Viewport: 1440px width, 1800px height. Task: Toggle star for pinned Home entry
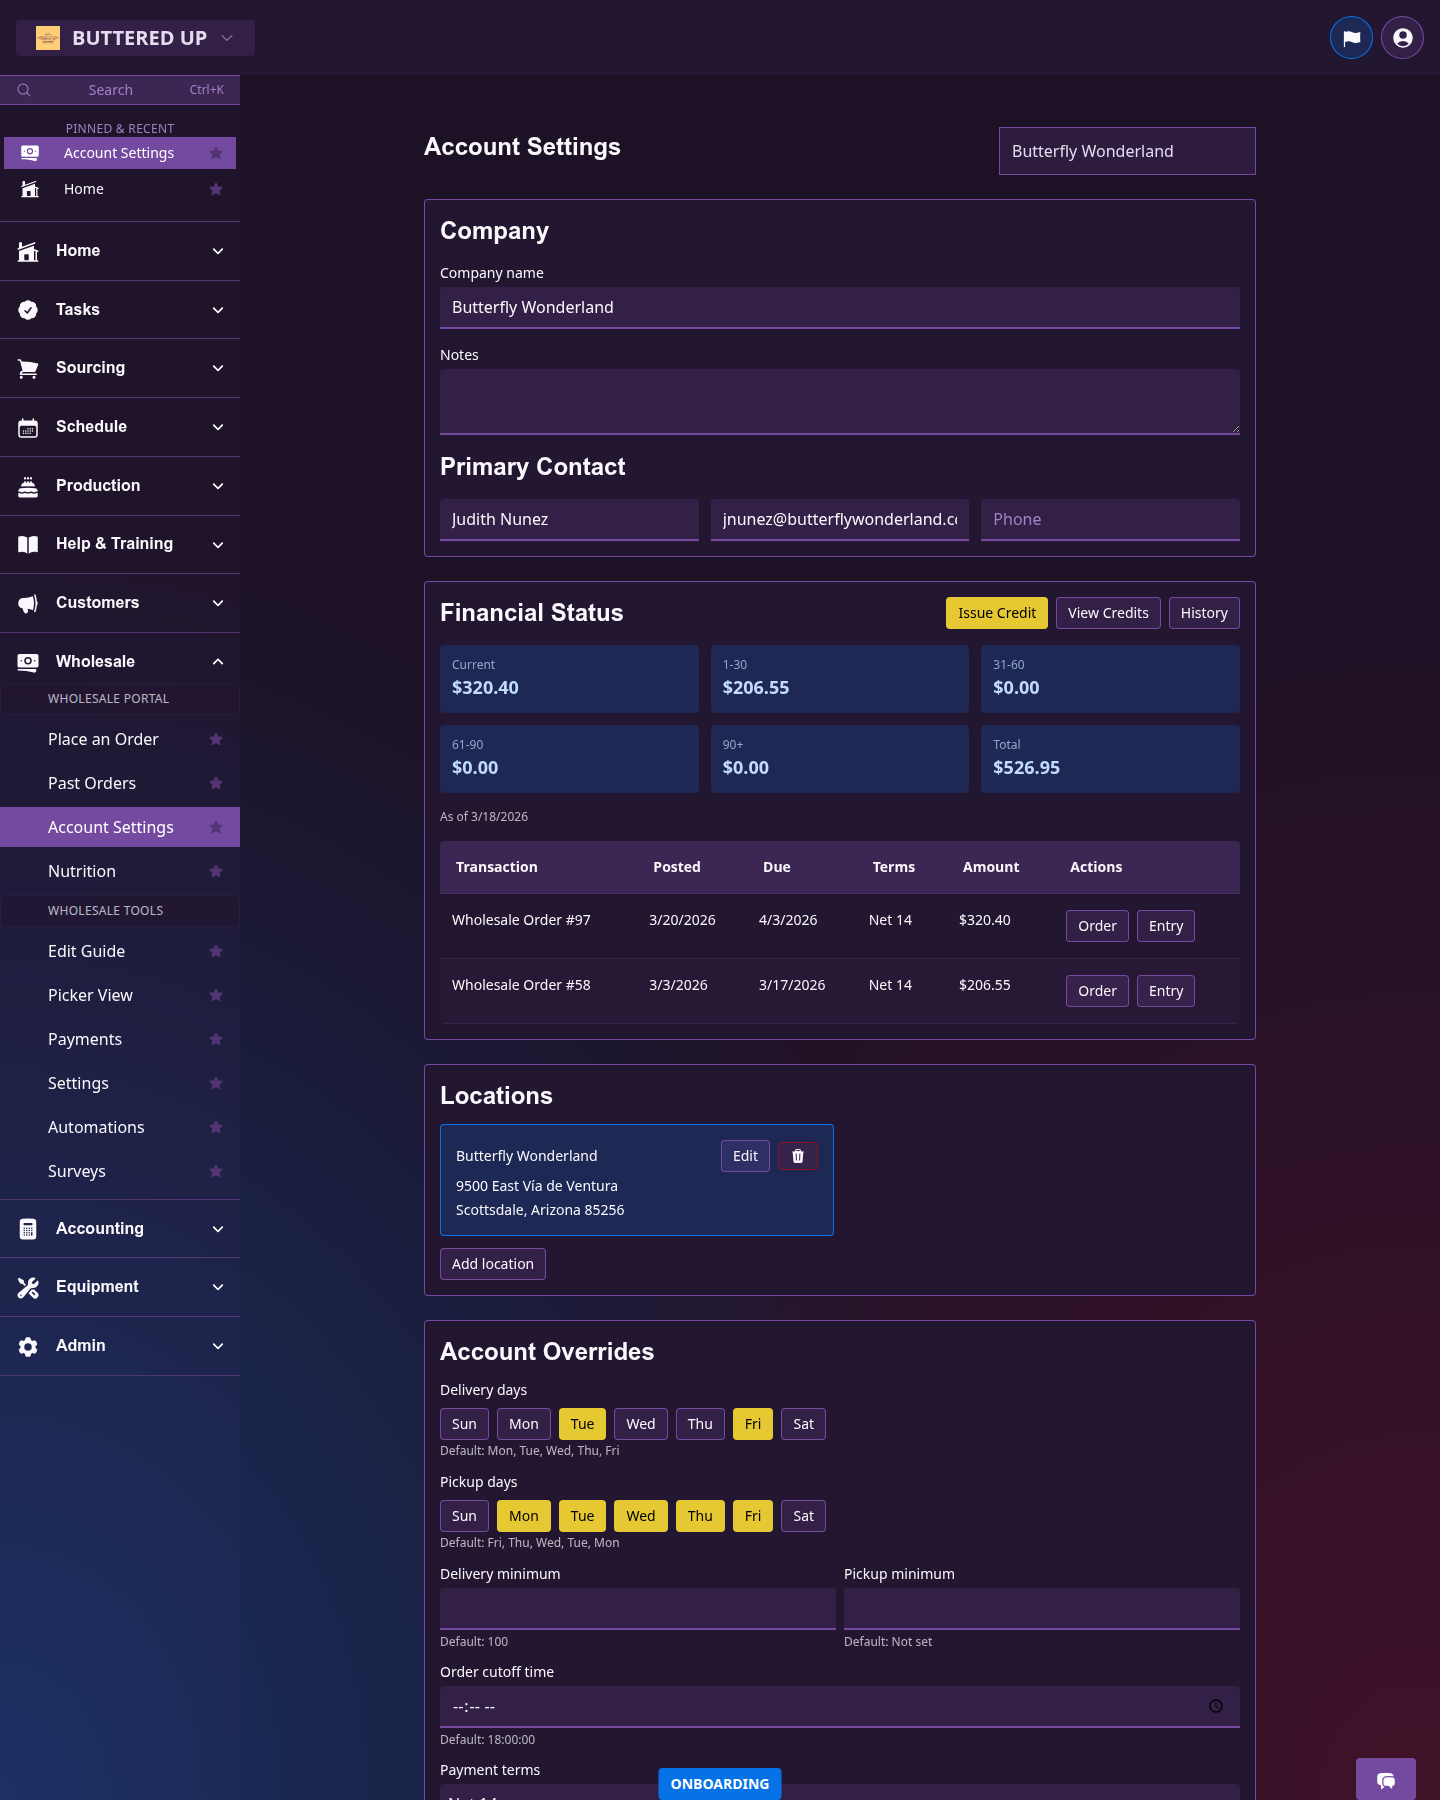click(x=216, y=189)
